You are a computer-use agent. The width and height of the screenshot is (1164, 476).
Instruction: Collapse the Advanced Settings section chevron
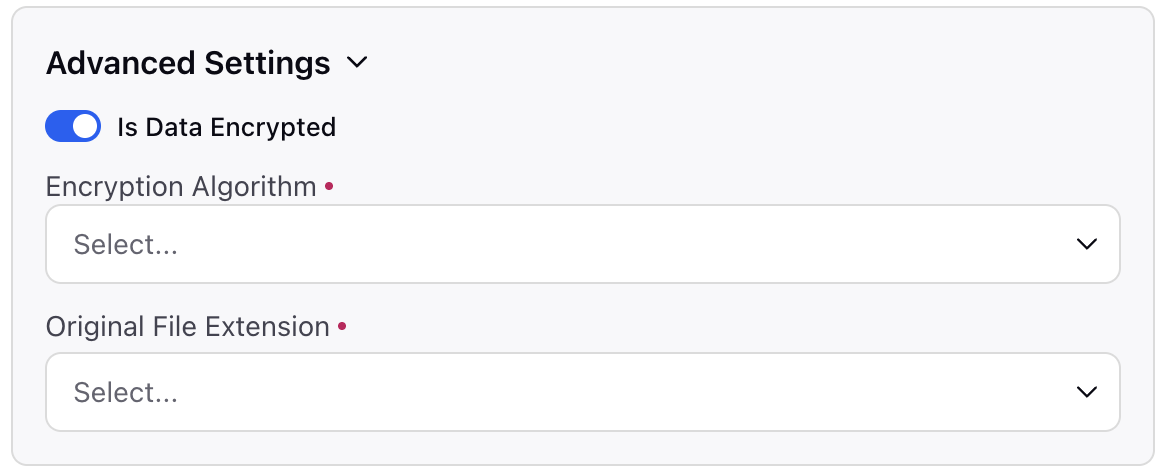[357, 63]
